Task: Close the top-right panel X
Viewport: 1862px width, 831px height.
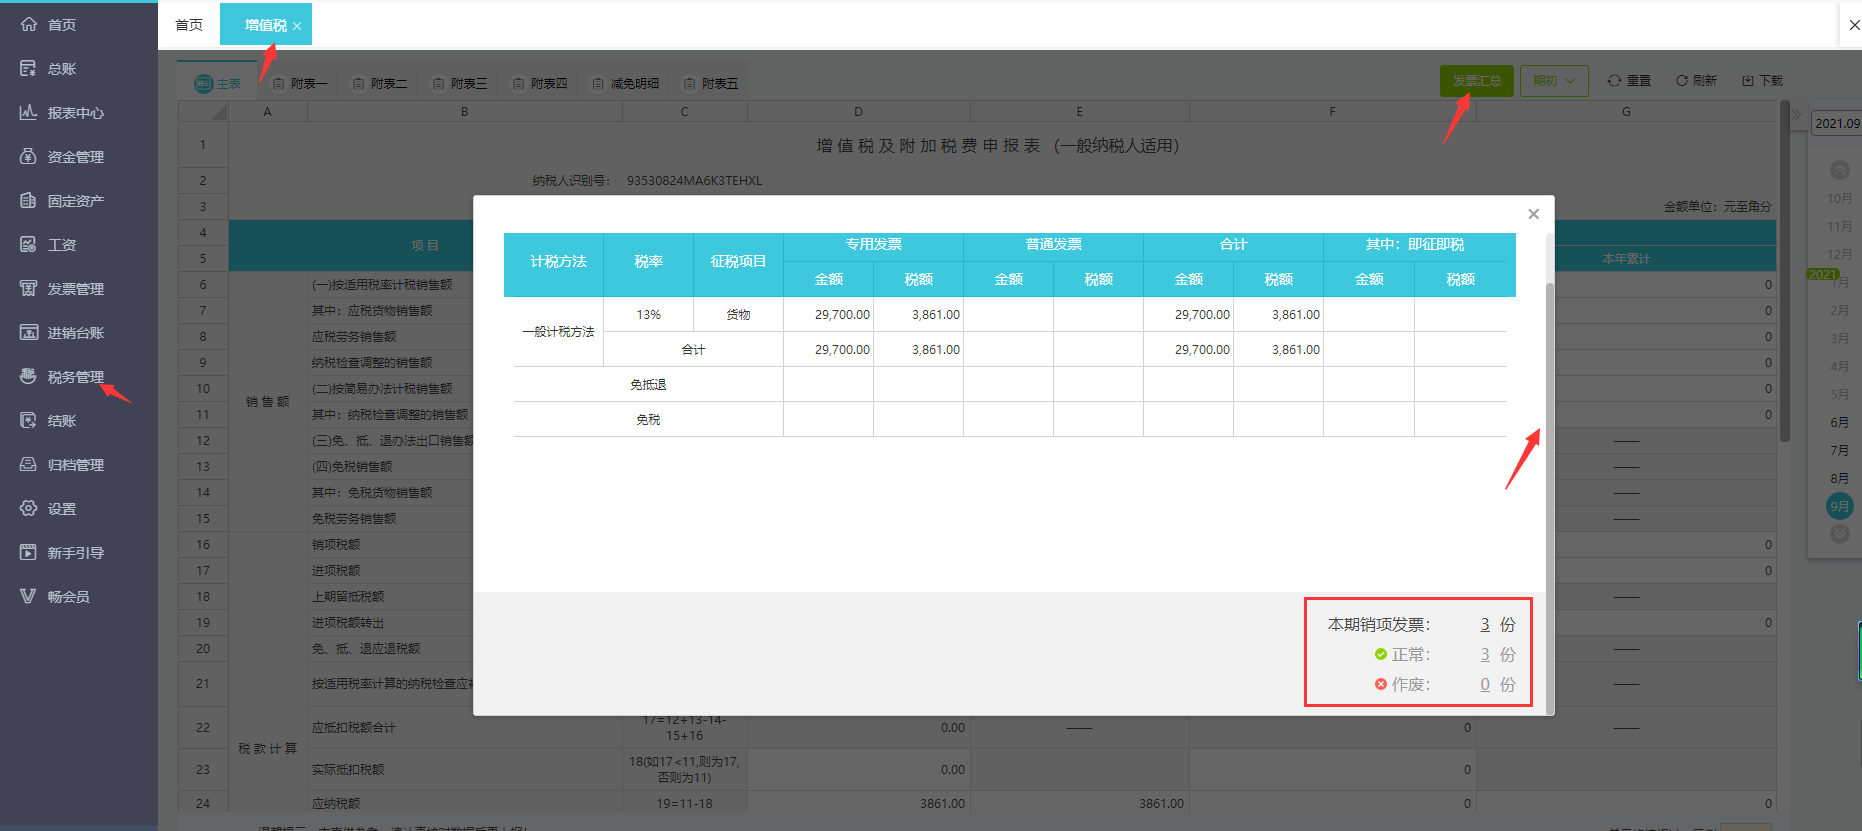Action: click(x=1854, y=25)
